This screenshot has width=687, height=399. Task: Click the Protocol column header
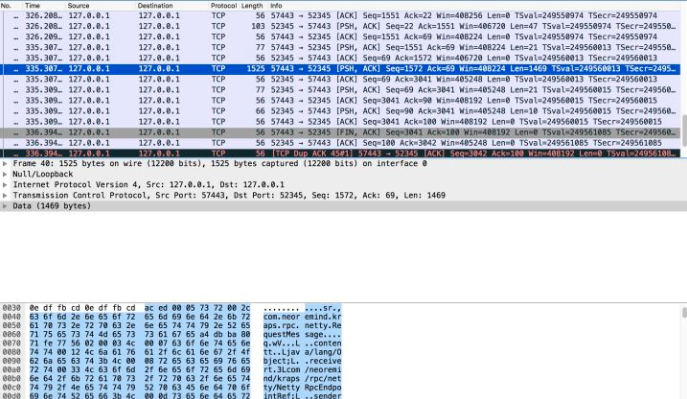click(223, 6)
